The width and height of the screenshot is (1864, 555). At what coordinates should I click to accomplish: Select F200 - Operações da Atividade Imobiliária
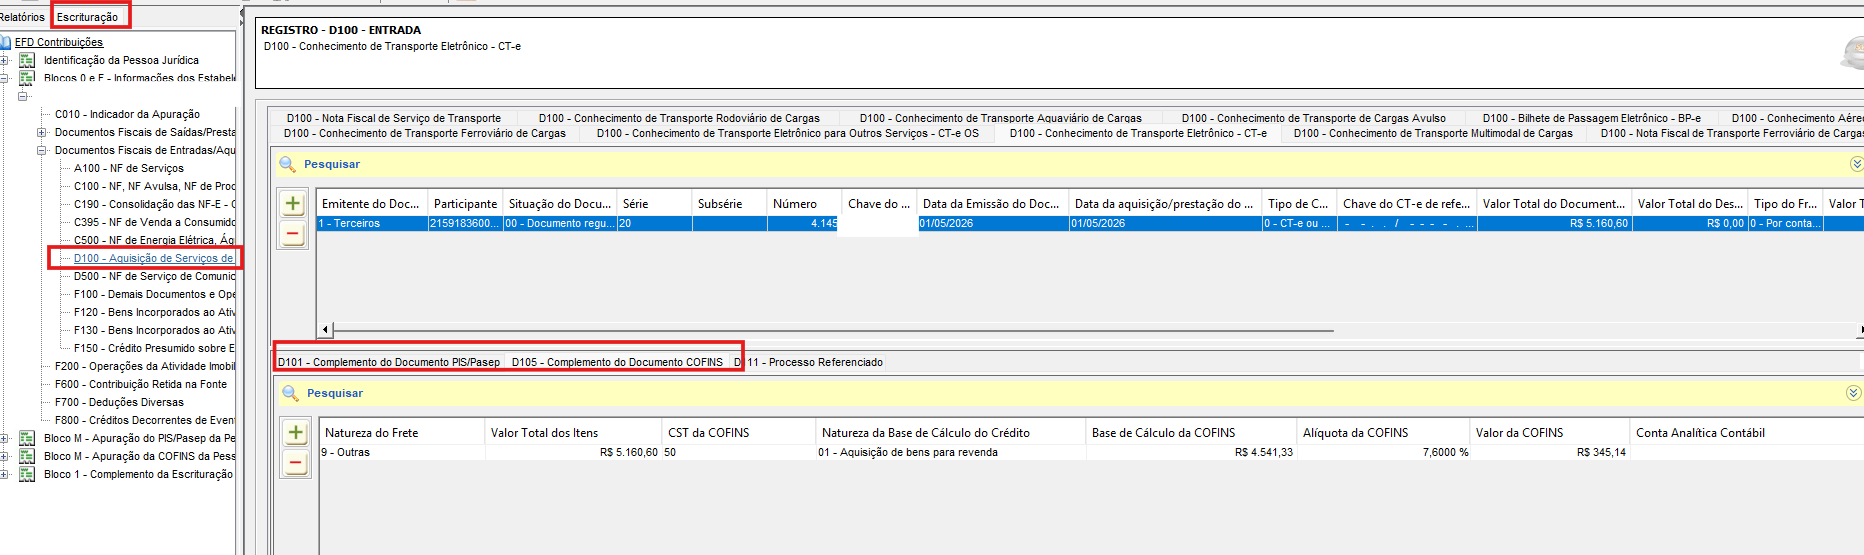145,366
